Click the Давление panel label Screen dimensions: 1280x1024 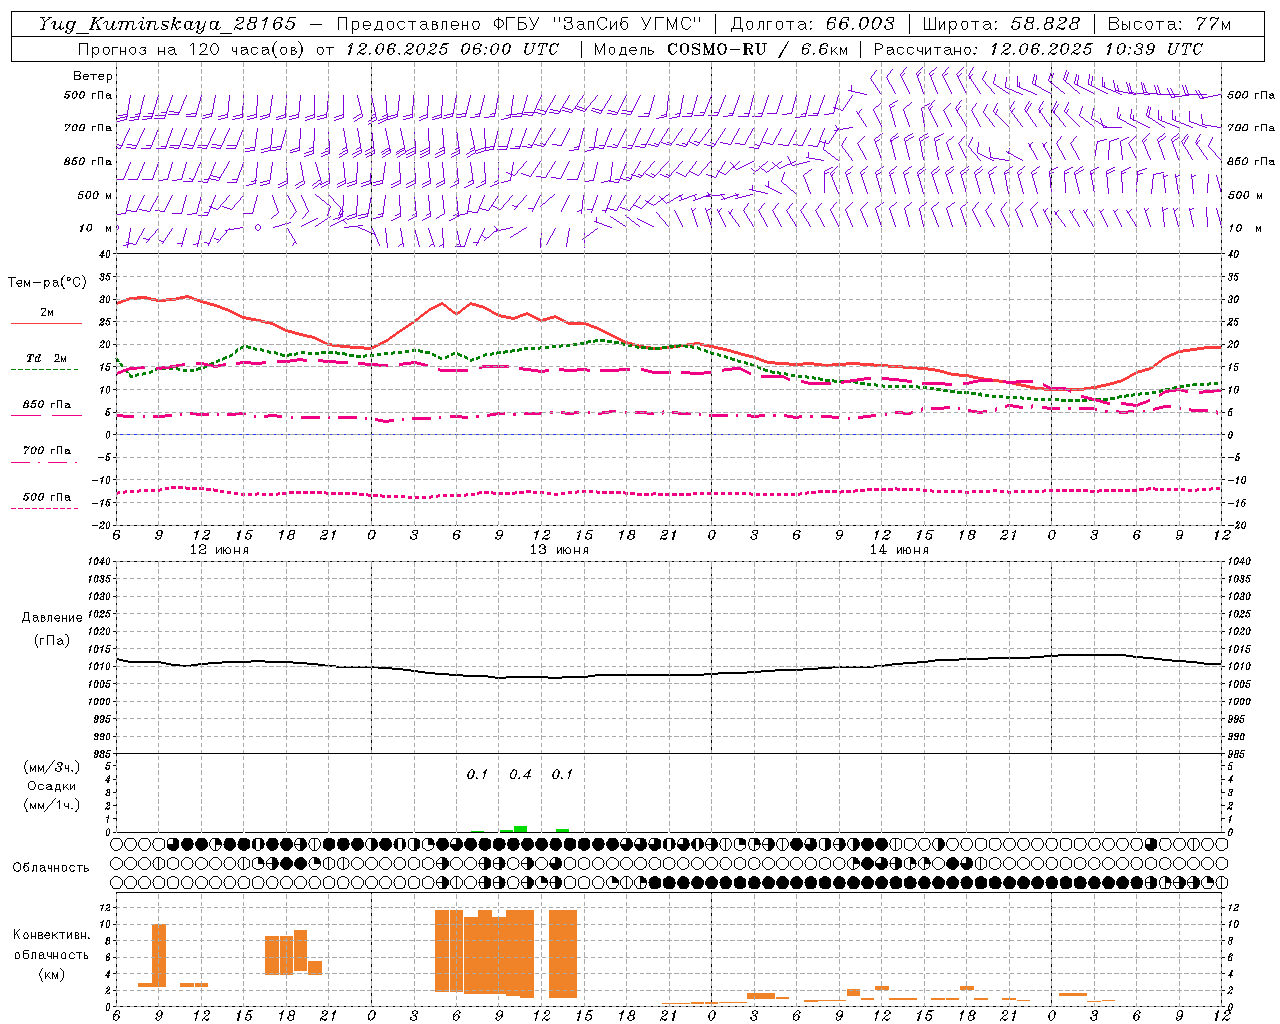click(x=52, y=618)
